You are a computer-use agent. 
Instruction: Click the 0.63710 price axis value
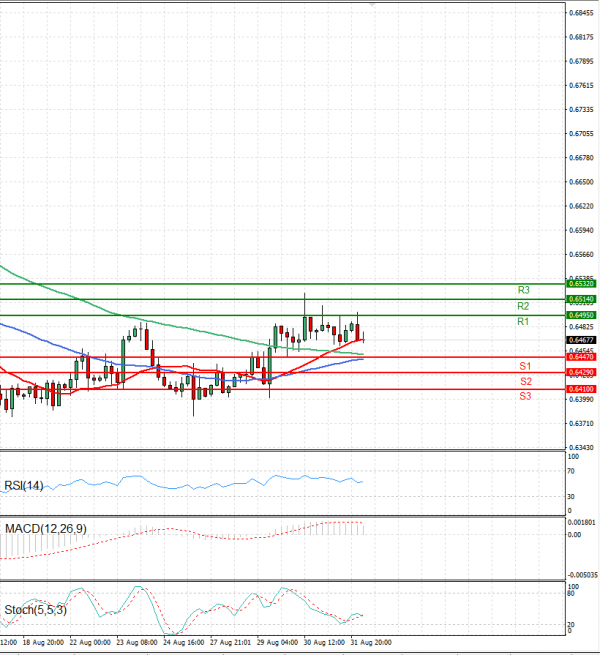[581, 424]
